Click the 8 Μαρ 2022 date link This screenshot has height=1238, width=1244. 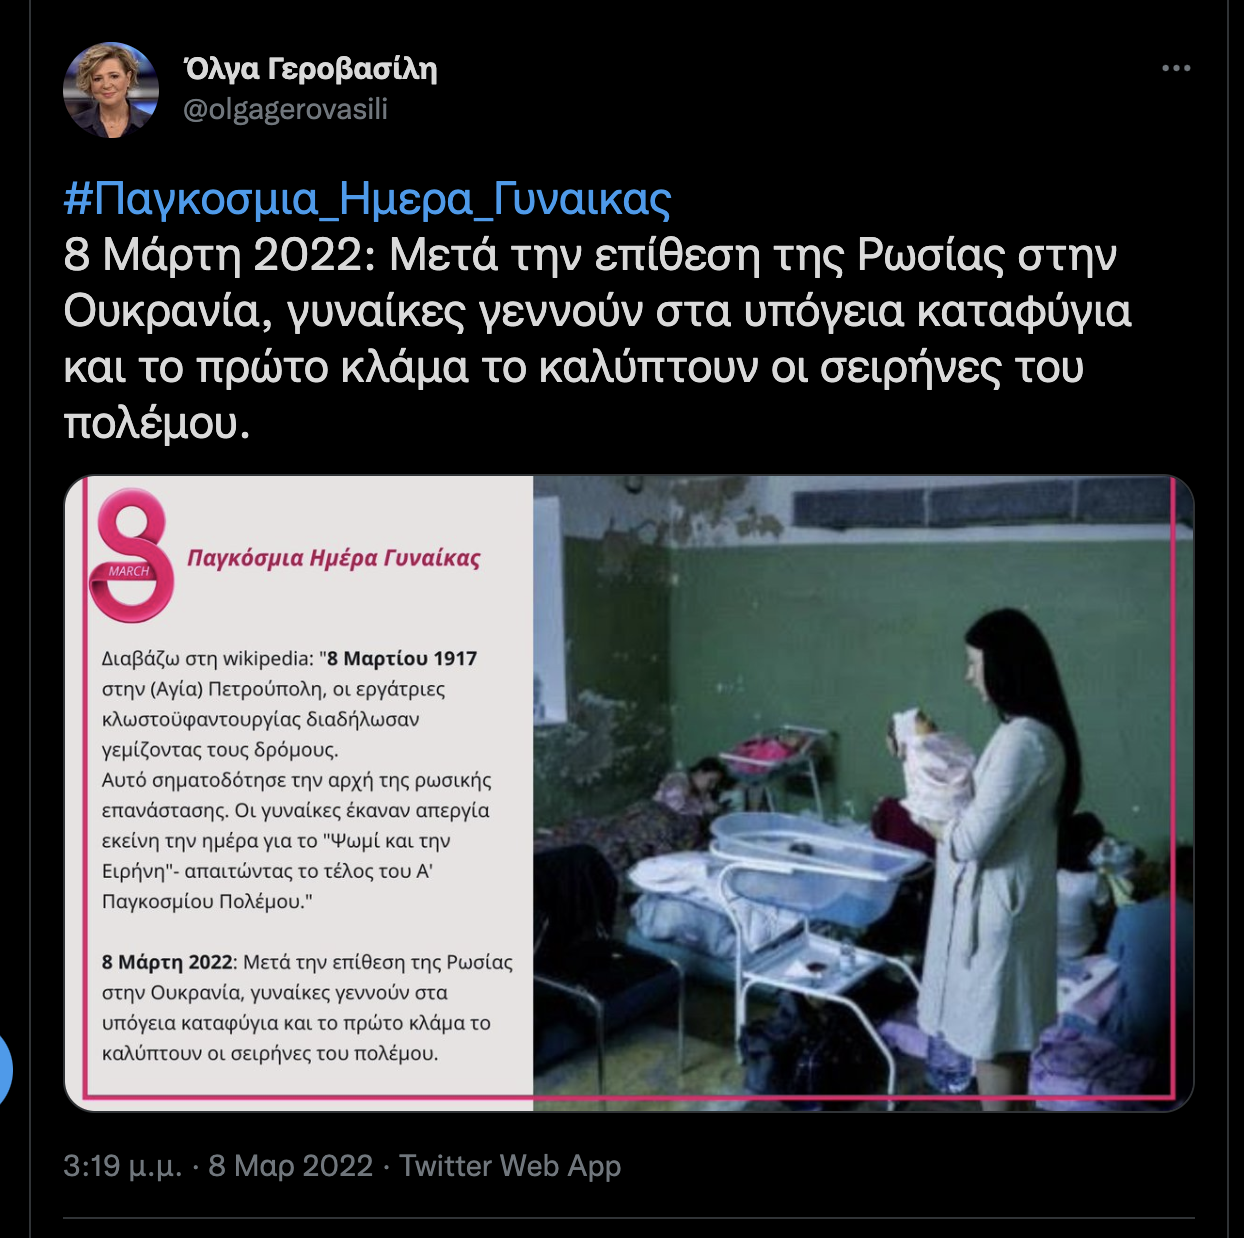290,1166
